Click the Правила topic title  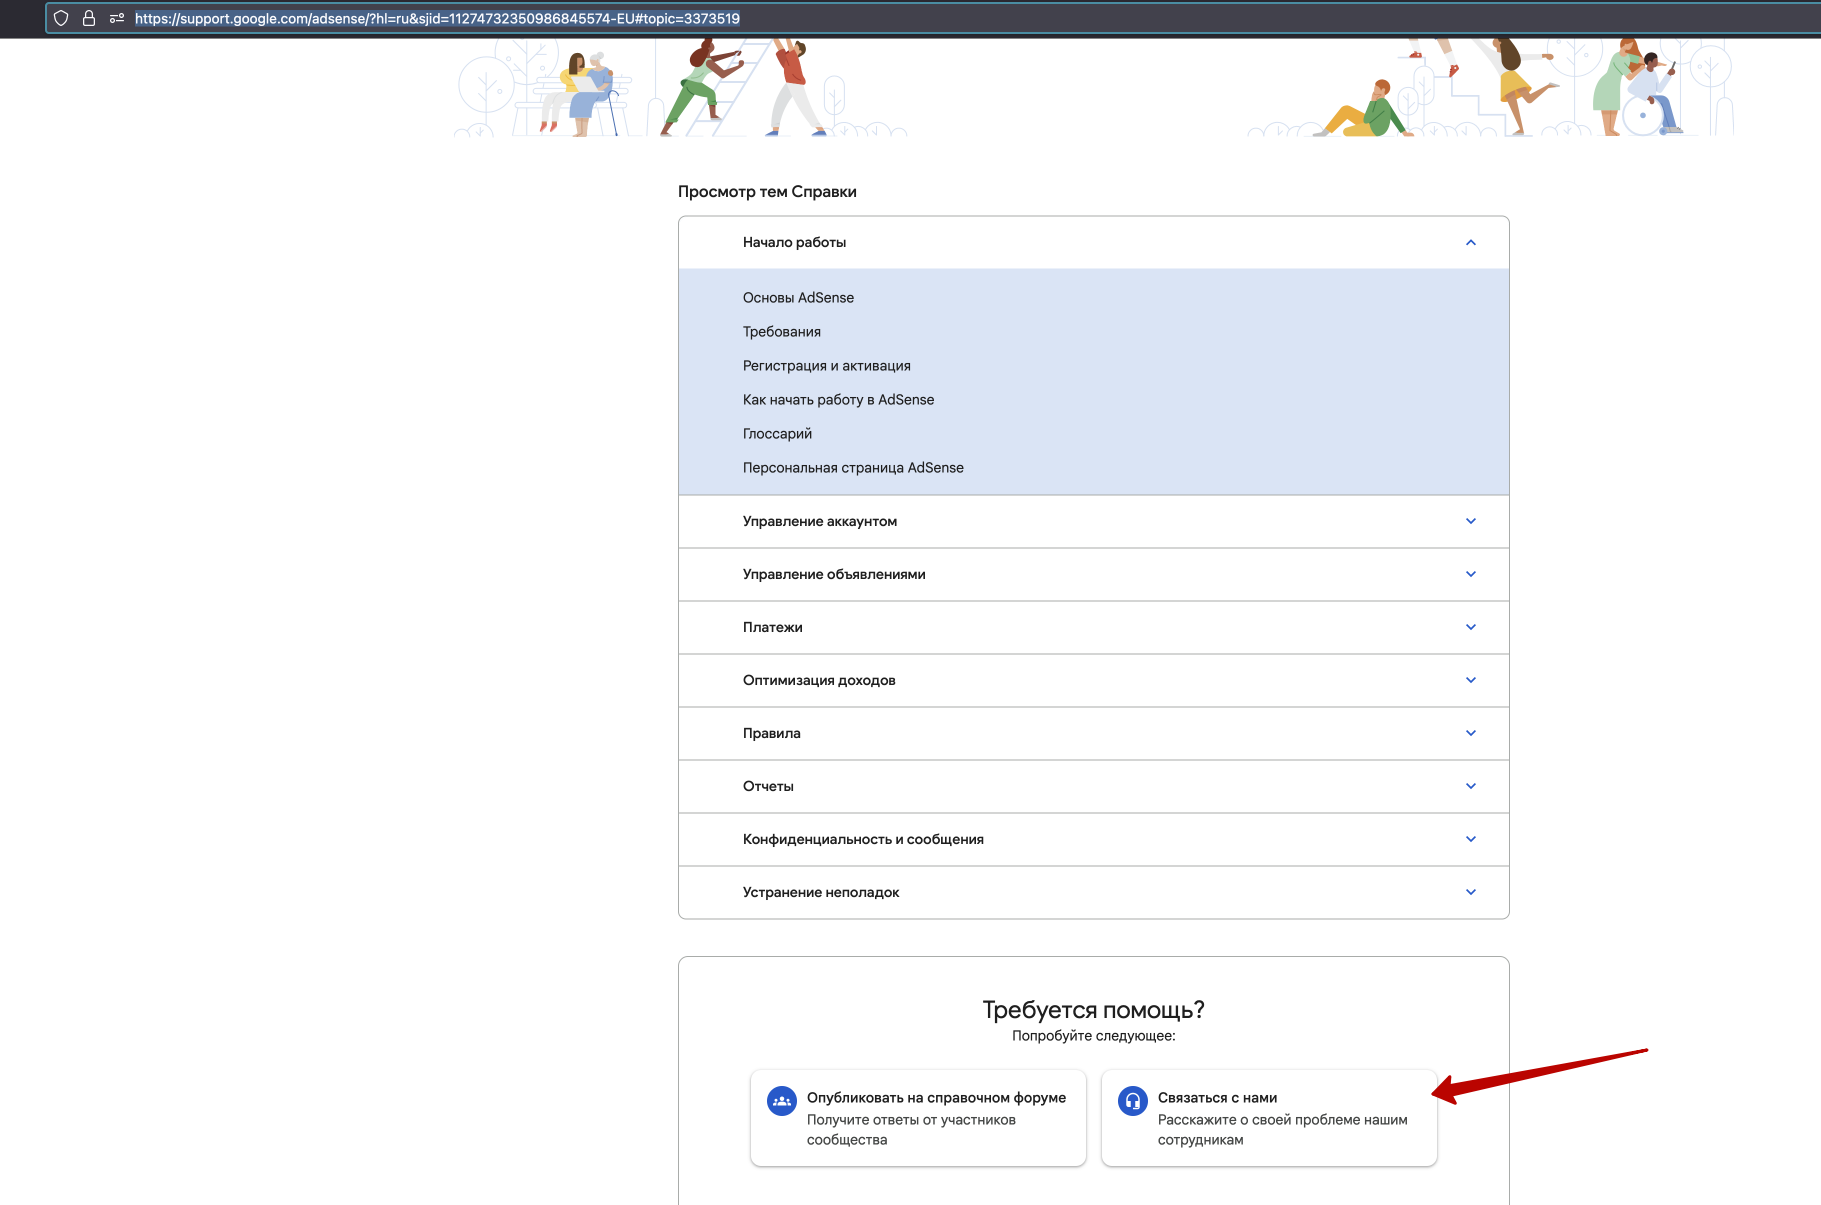(x=772, y=733)
